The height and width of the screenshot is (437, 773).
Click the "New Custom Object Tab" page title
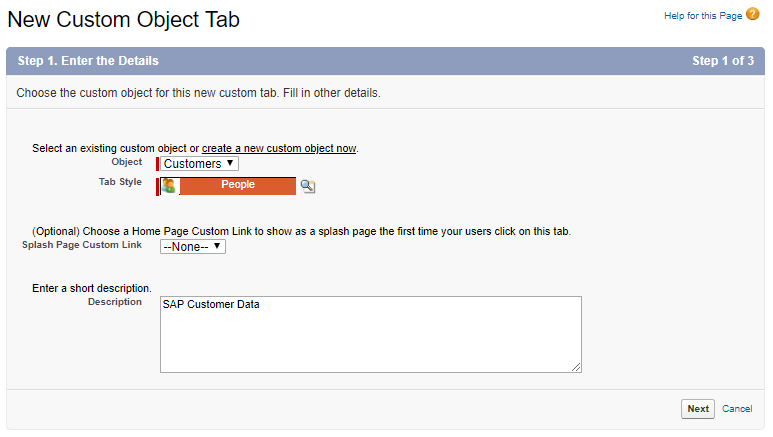tap(123, 19)
